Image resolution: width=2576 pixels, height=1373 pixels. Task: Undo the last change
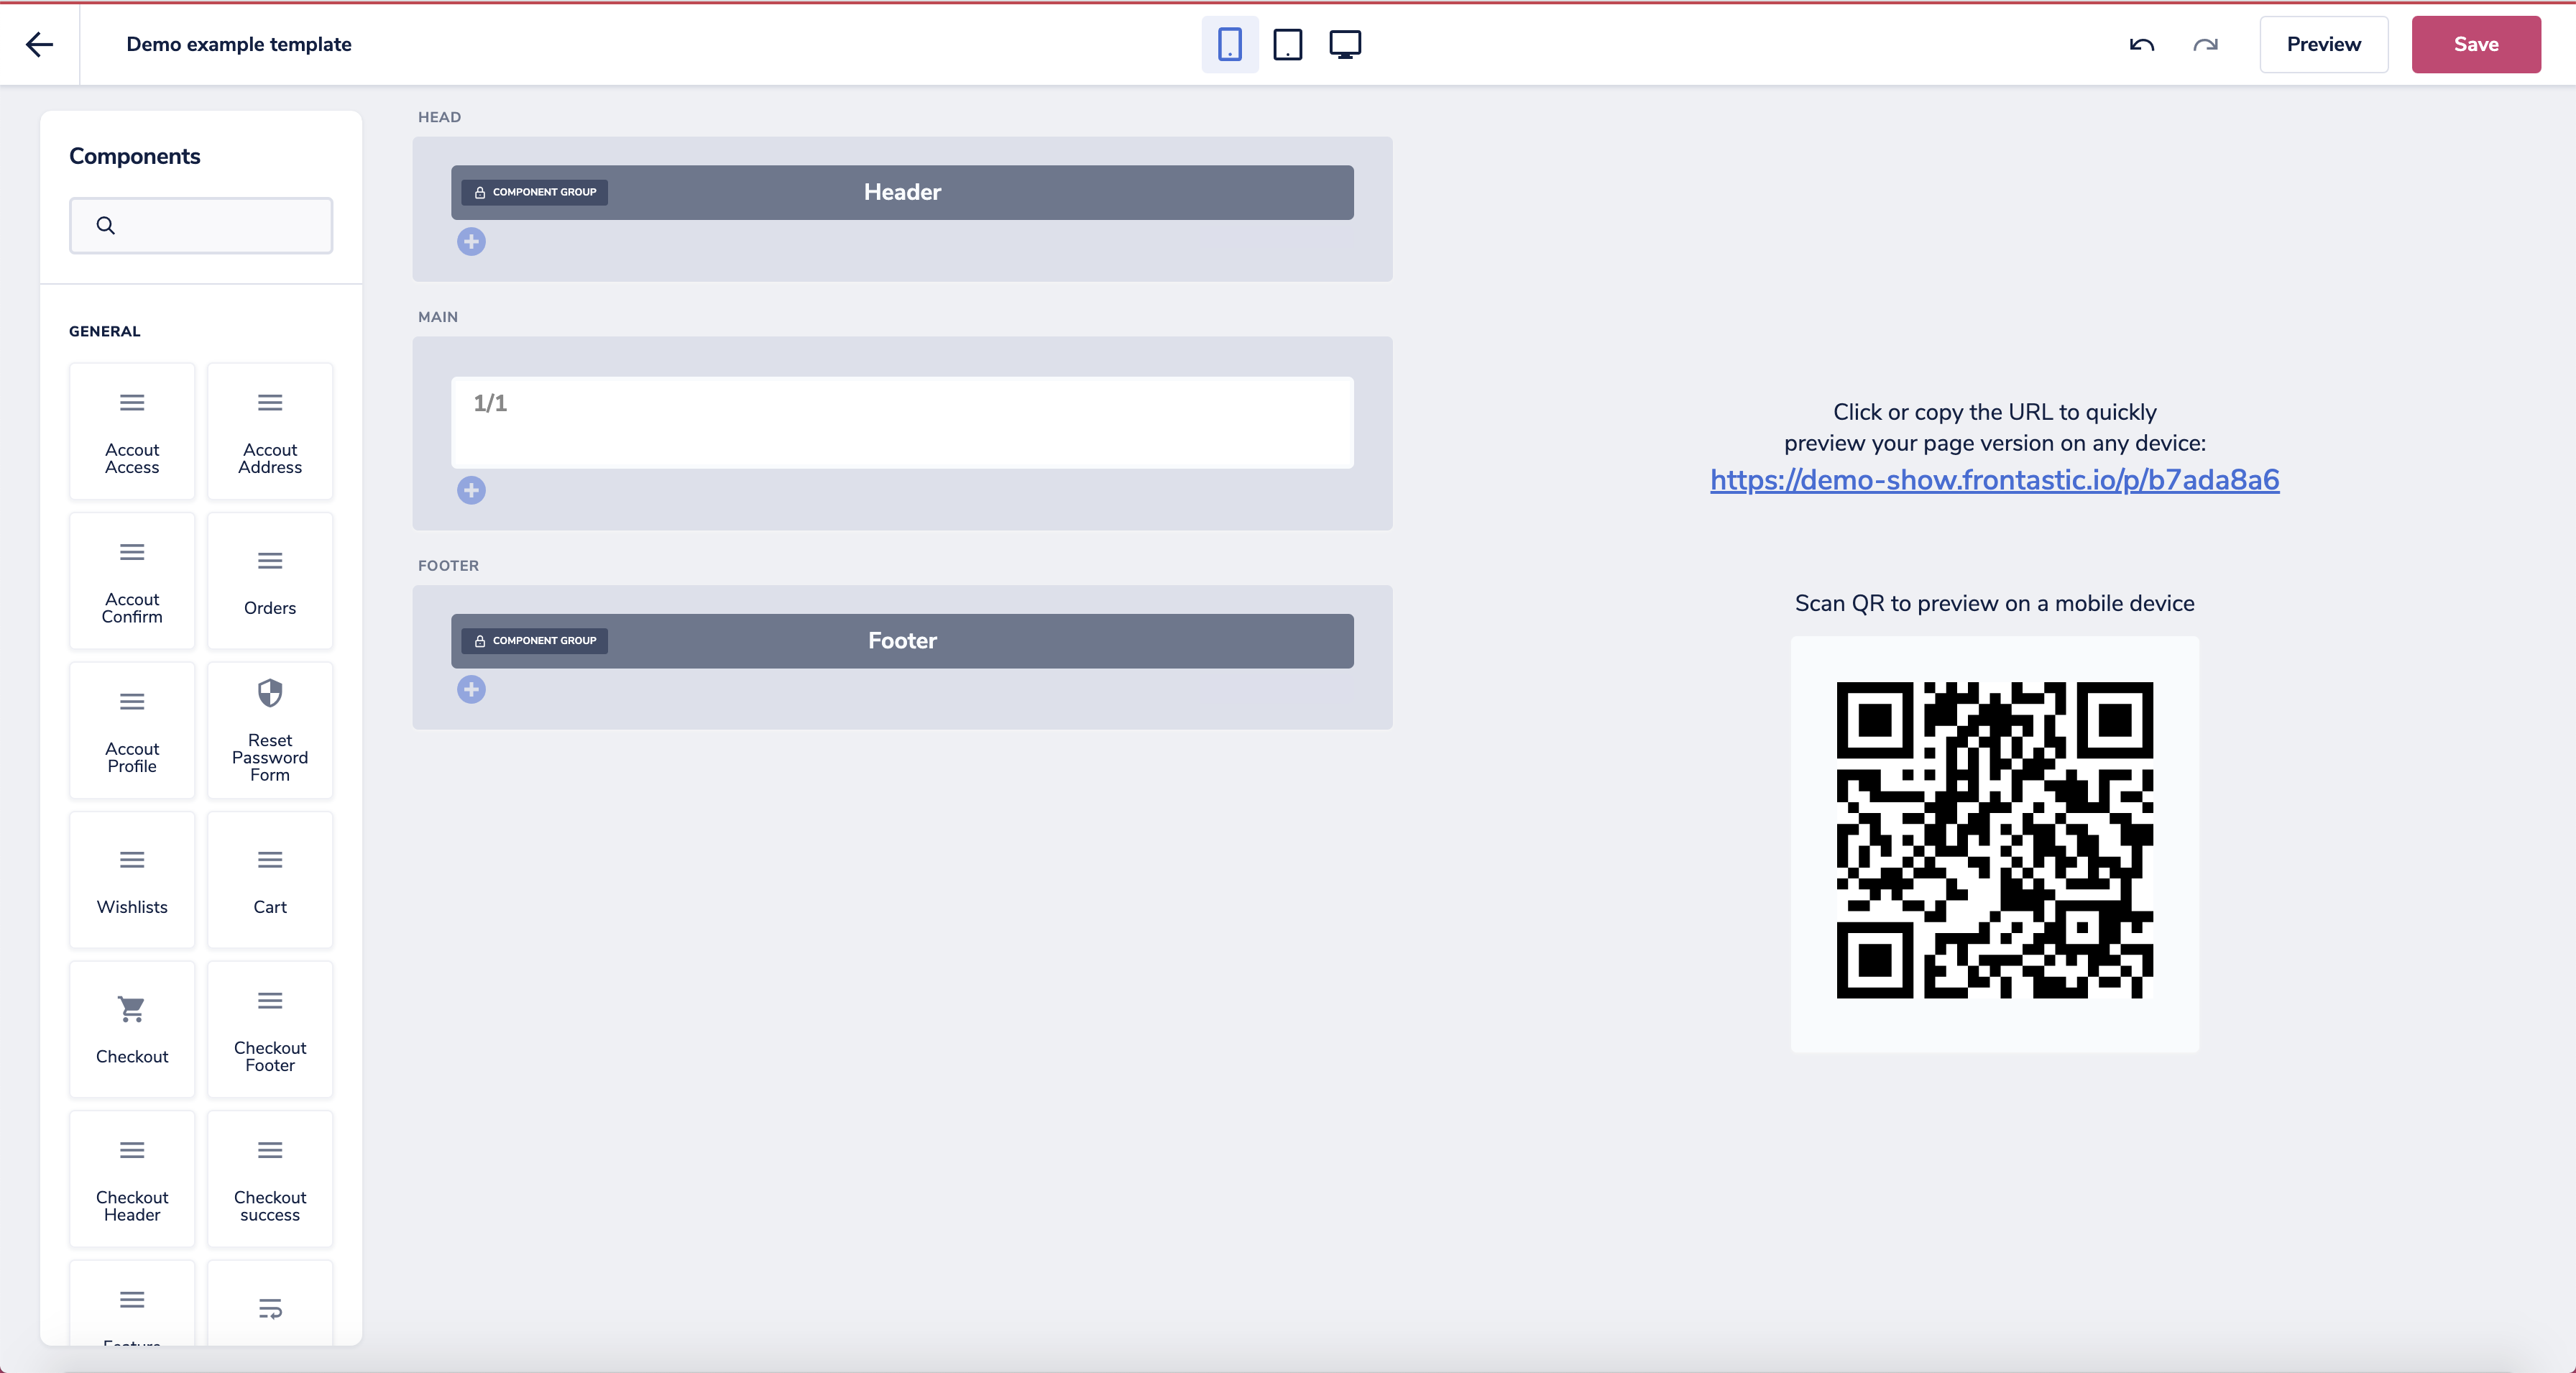pos(2141,44)
